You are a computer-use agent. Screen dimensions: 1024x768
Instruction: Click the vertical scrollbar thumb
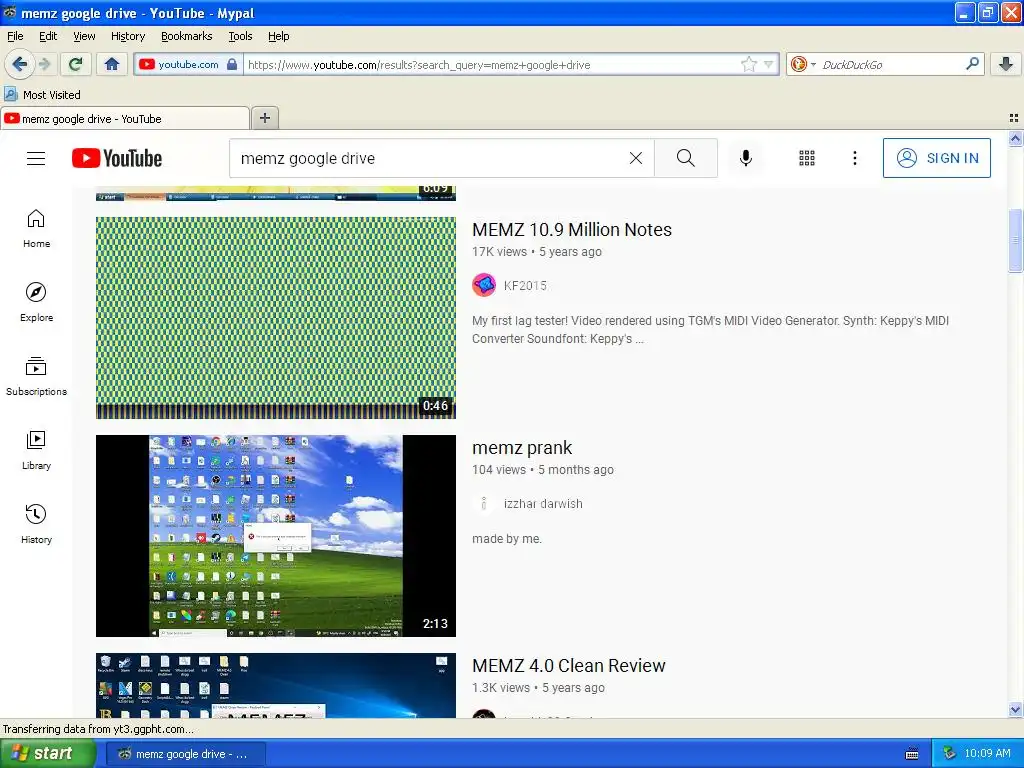[1015, 240]
